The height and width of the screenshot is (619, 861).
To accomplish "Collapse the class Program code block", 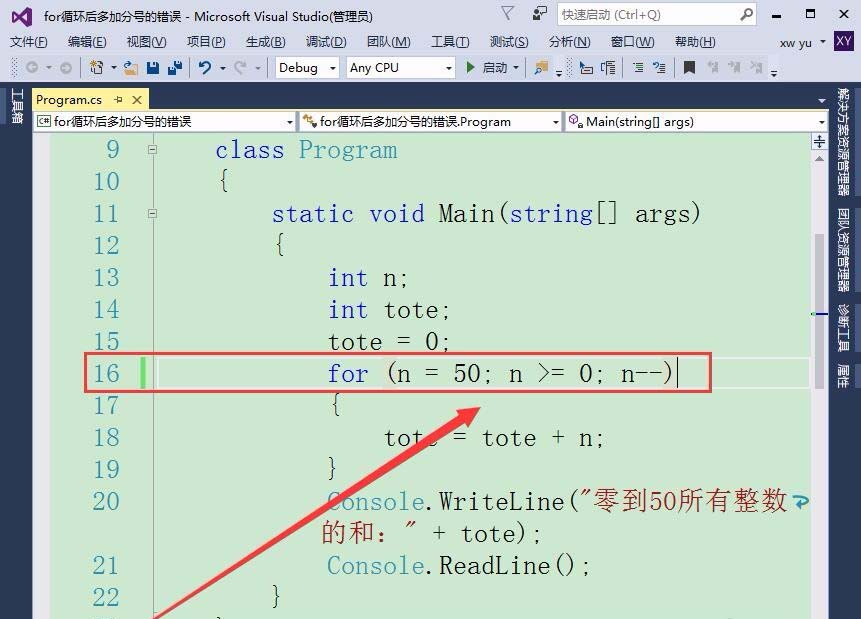I will (153, 149).
